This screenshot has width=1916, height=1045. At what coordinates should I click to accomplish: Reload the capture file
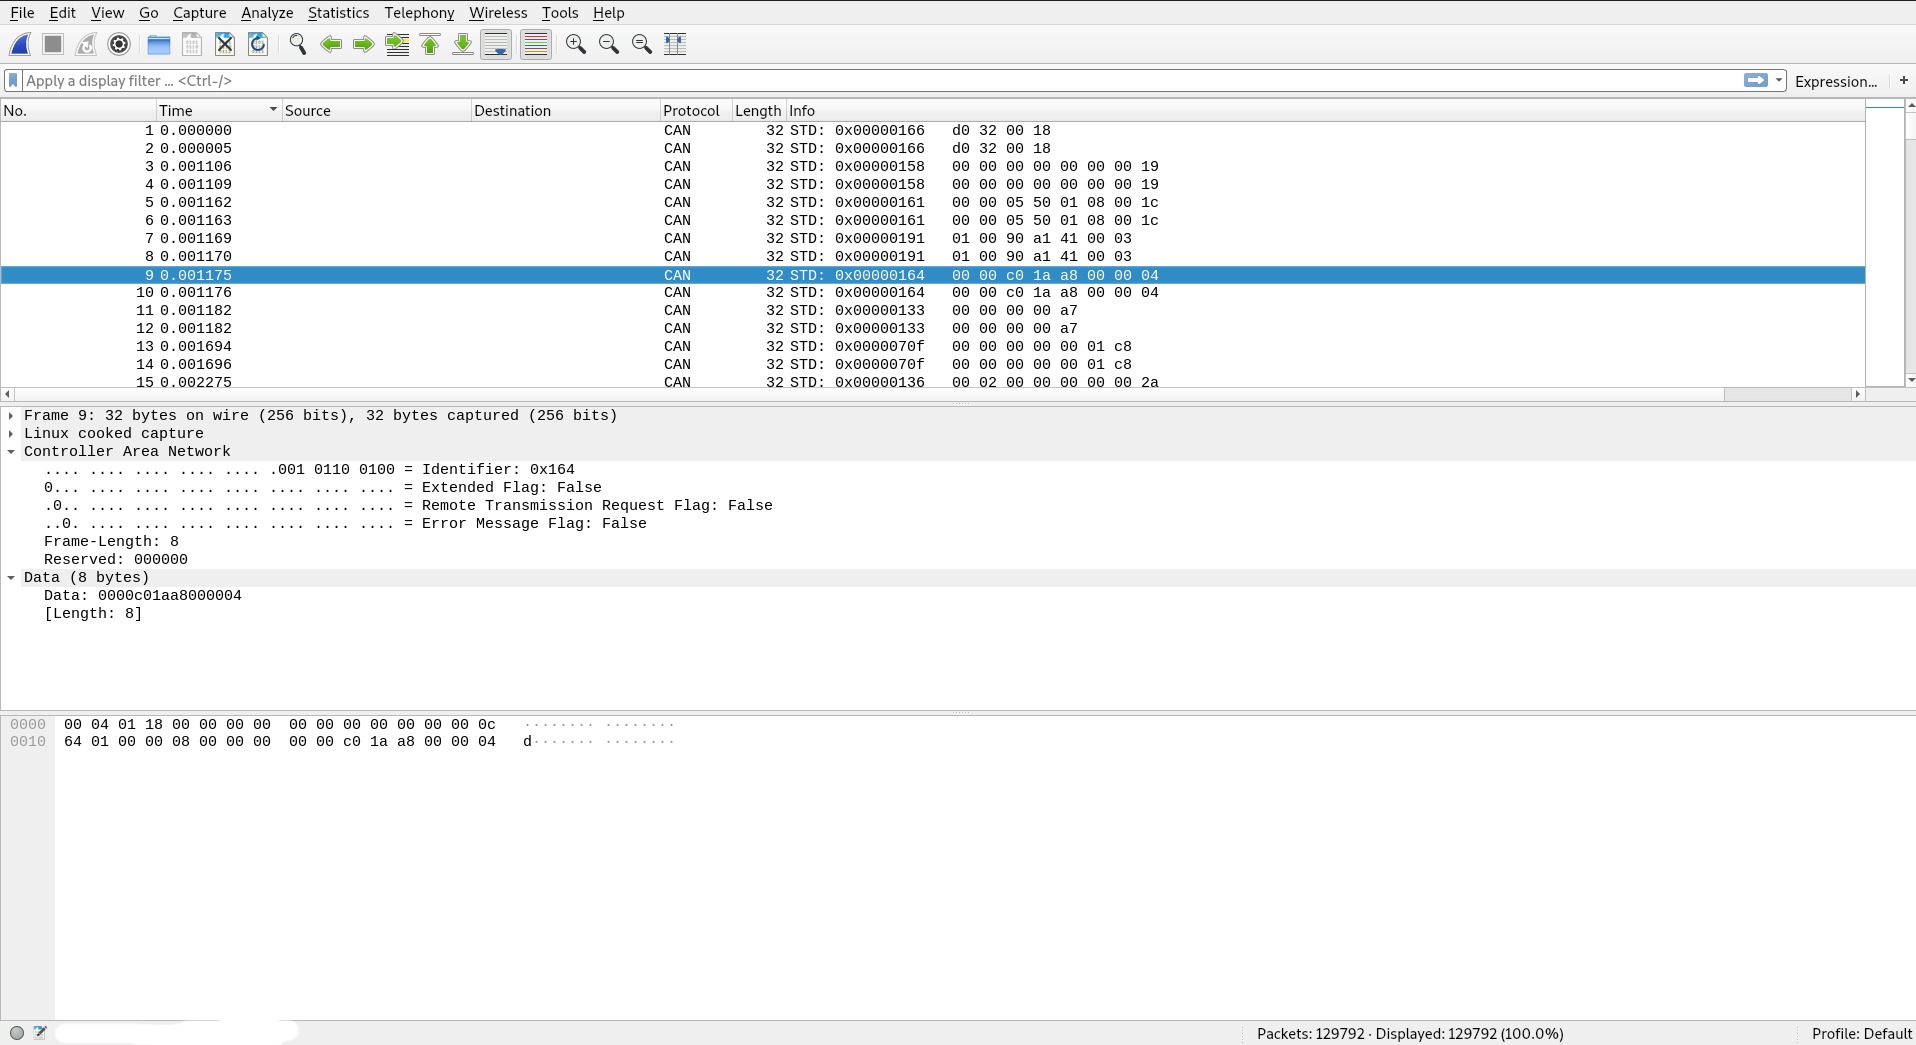pos(257,44)
